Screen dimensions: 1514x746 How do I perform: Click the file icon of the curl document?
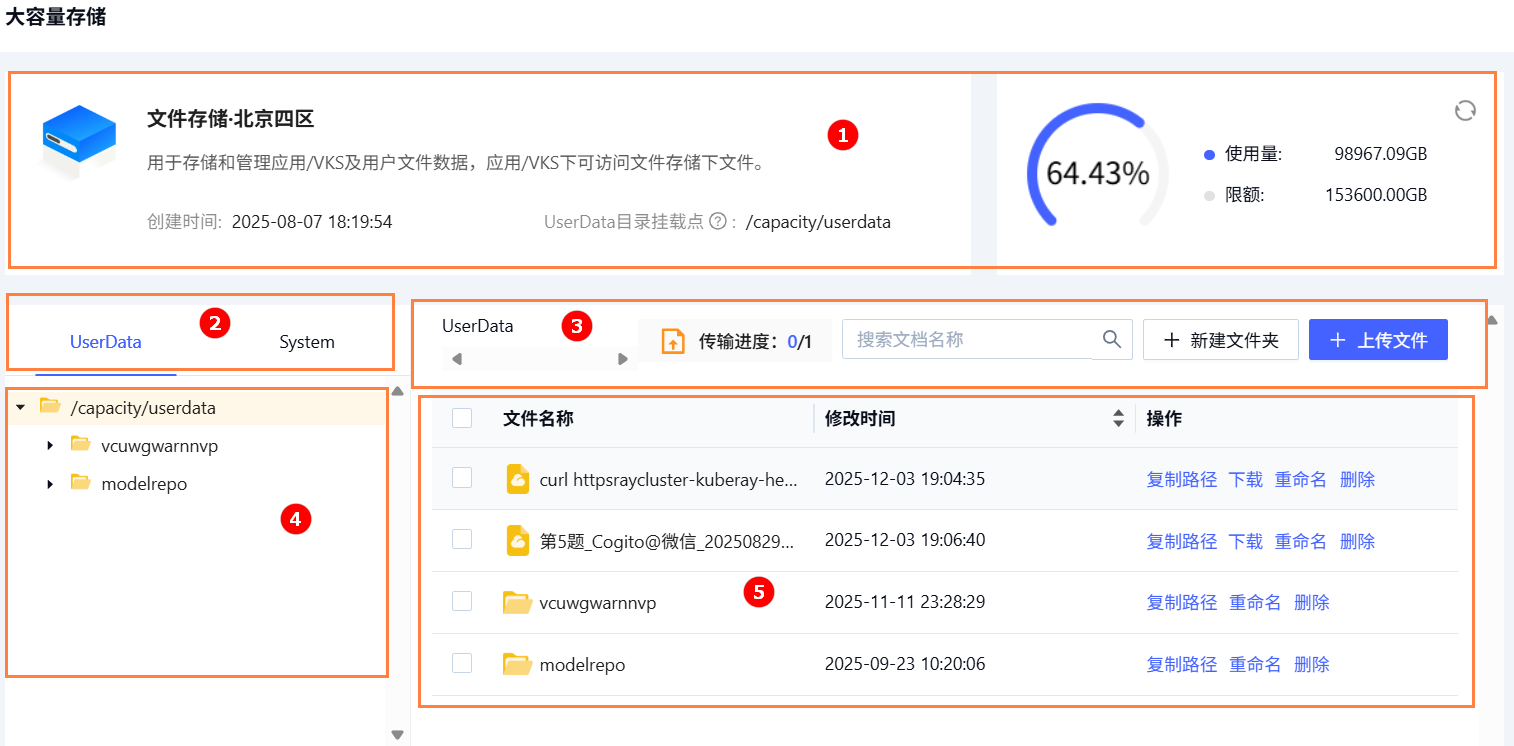point(517,478)
